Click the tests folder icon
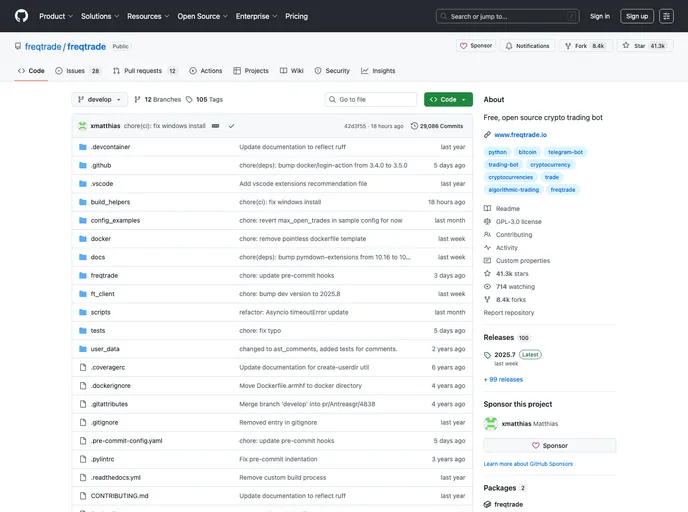Image resolution: width=688 pixels, height=512 pixels. pyautogui.click(x=82, y=331)
